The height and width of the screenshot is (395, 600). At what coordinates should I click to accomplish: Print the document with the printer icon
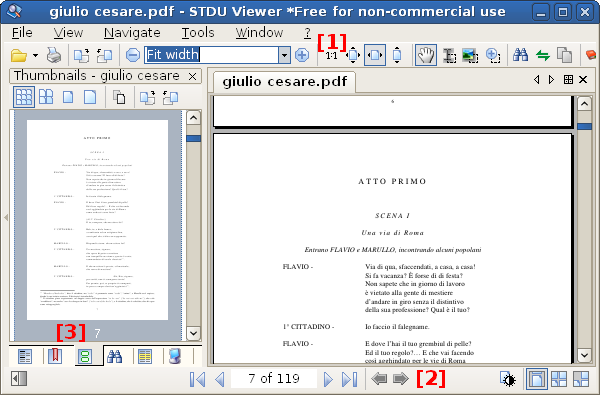tap(54, 55)
